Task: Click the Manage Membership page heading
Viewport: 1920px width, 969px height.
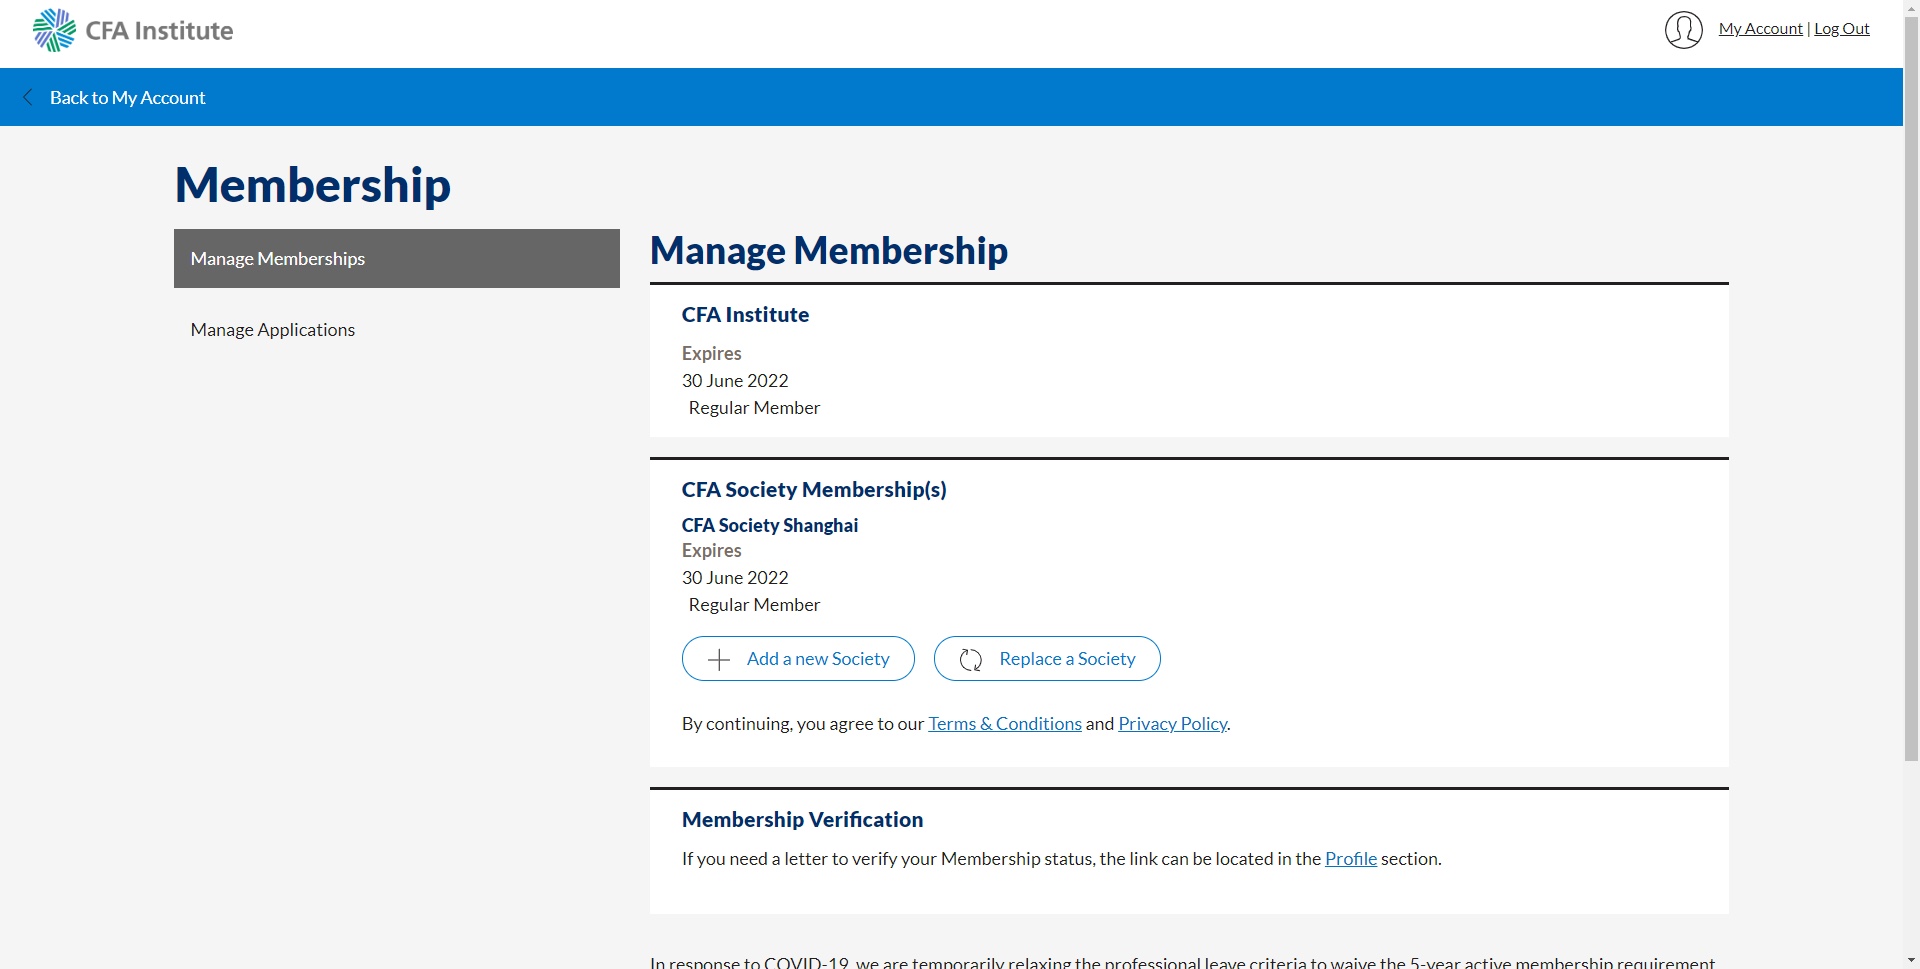Action: (x=829, y=250)
